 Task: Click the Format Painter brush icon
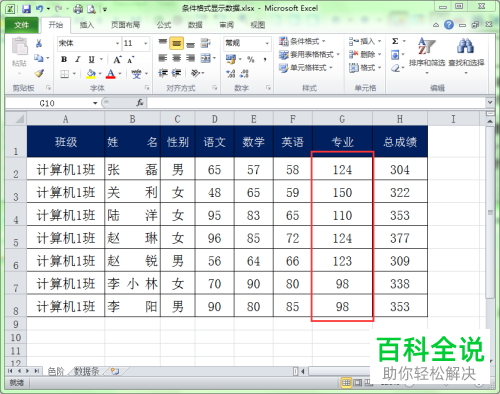pyautogui.click(x=39, y=73)
